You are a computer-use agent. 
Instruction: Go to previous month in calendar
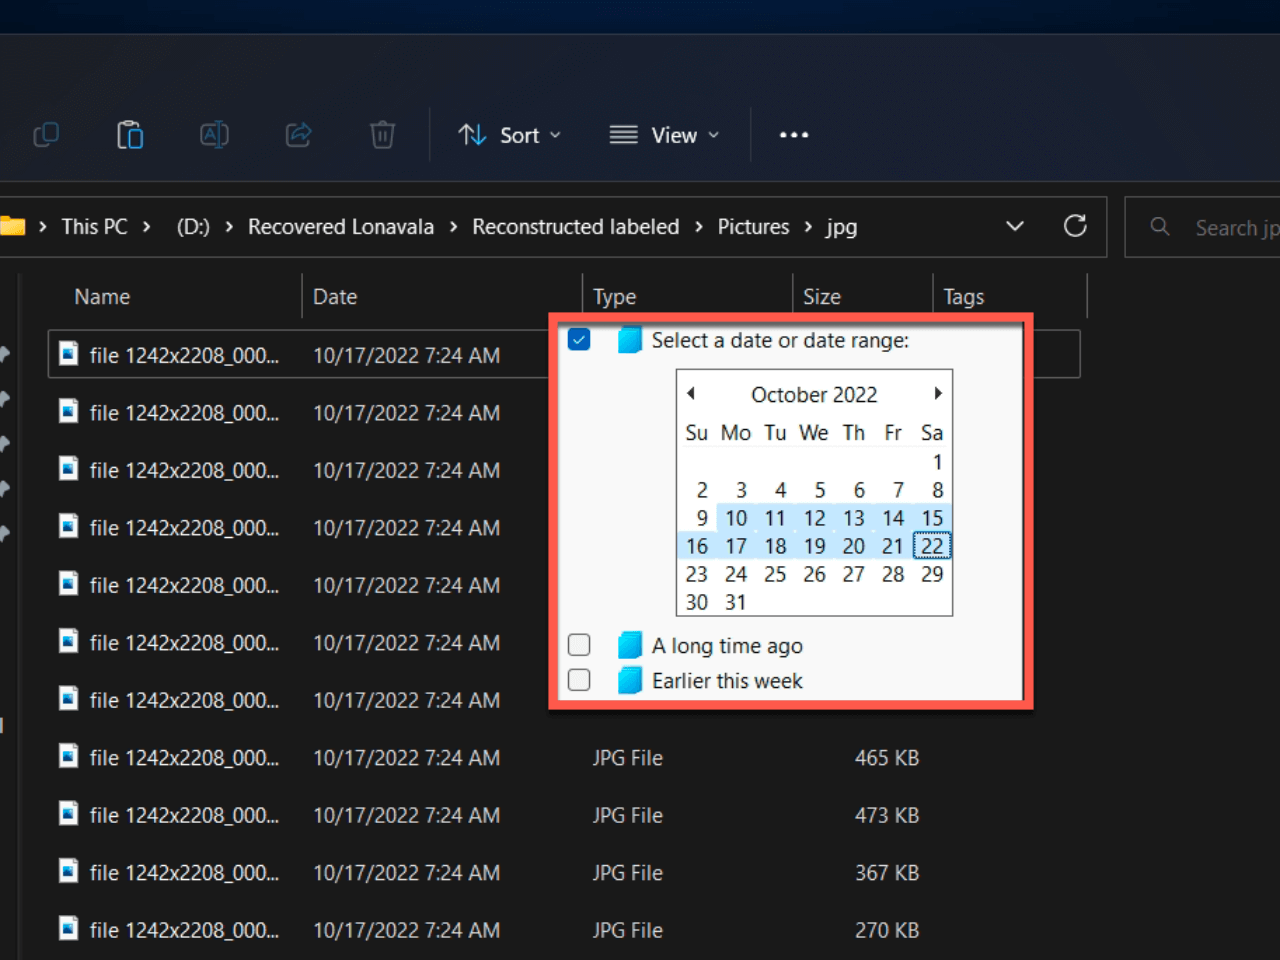pos(691,394)
